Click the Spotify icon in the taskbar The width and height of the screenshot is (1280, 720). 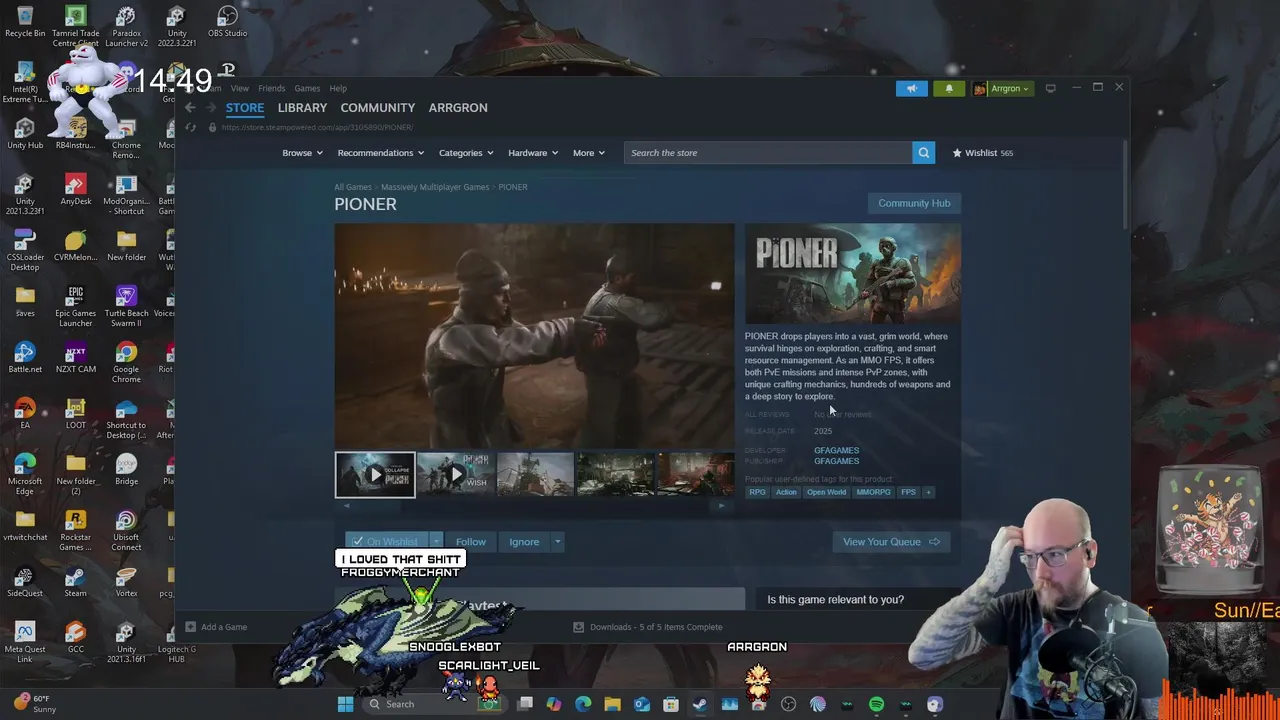point(877,704)
